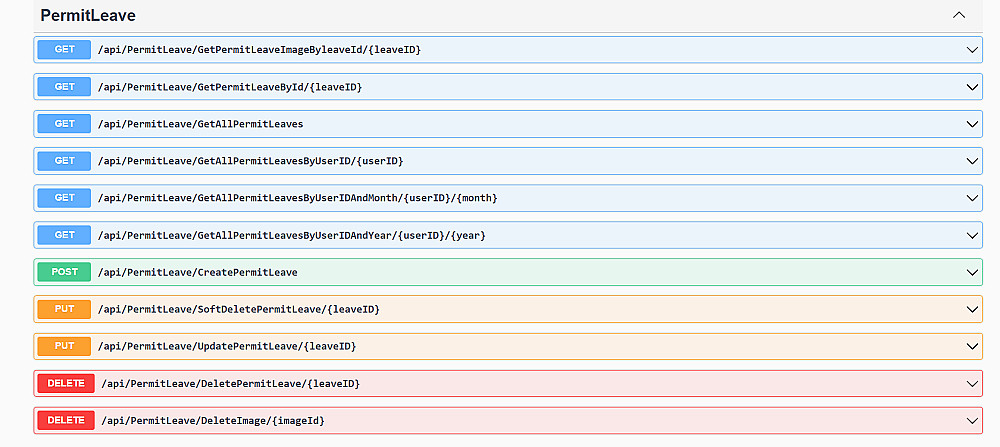
Task: Expand the GetPermitLeaveById endpoint arrow
Action: (x=972, y=87)
